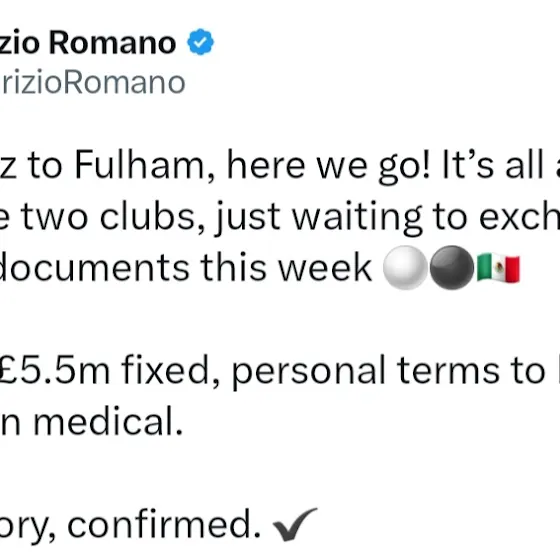
Task: Click the word fixed
Action: [x=170, y=371]
